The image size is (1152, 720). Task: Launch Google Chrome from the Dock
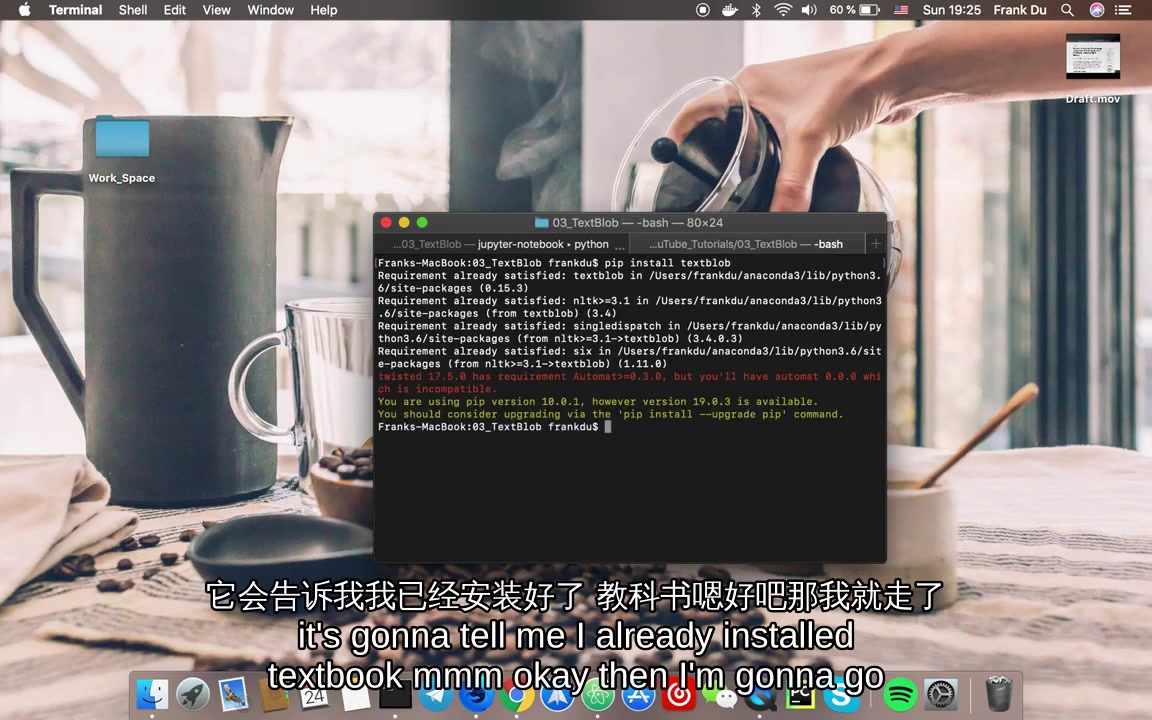[x=516, y=693]
